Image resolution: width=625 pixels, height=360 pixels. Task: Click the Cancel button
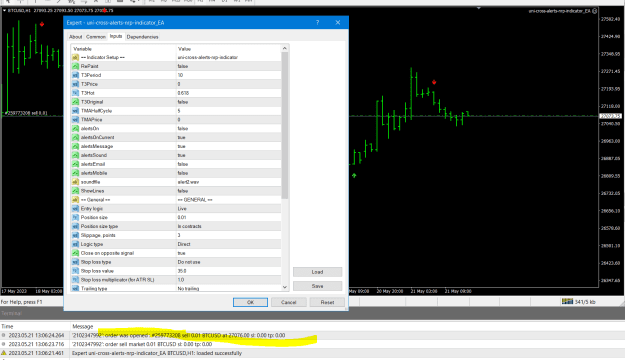point(289,302)
